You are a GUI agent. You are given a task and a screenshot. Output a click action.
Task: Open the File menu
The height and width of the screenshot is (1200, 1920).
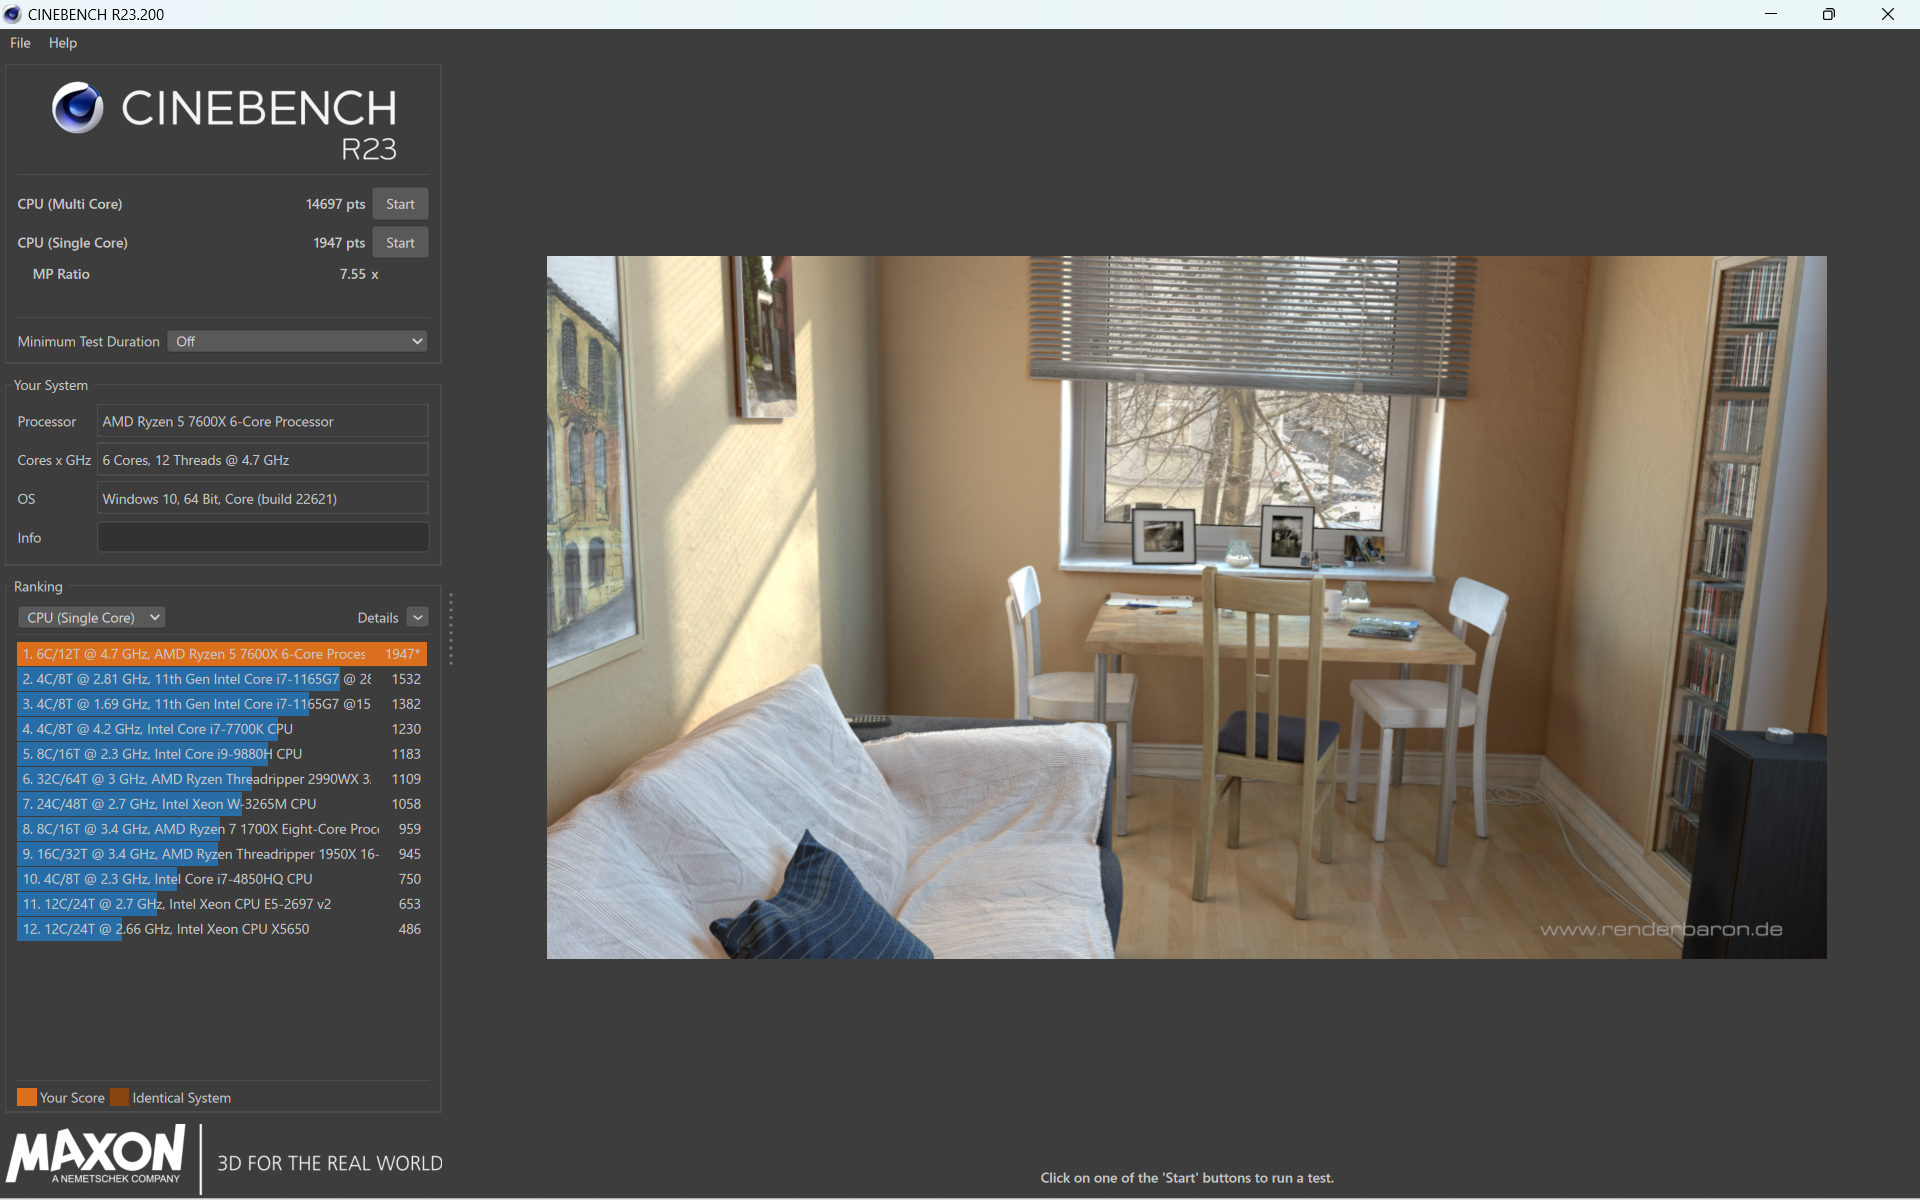point(20,43)
